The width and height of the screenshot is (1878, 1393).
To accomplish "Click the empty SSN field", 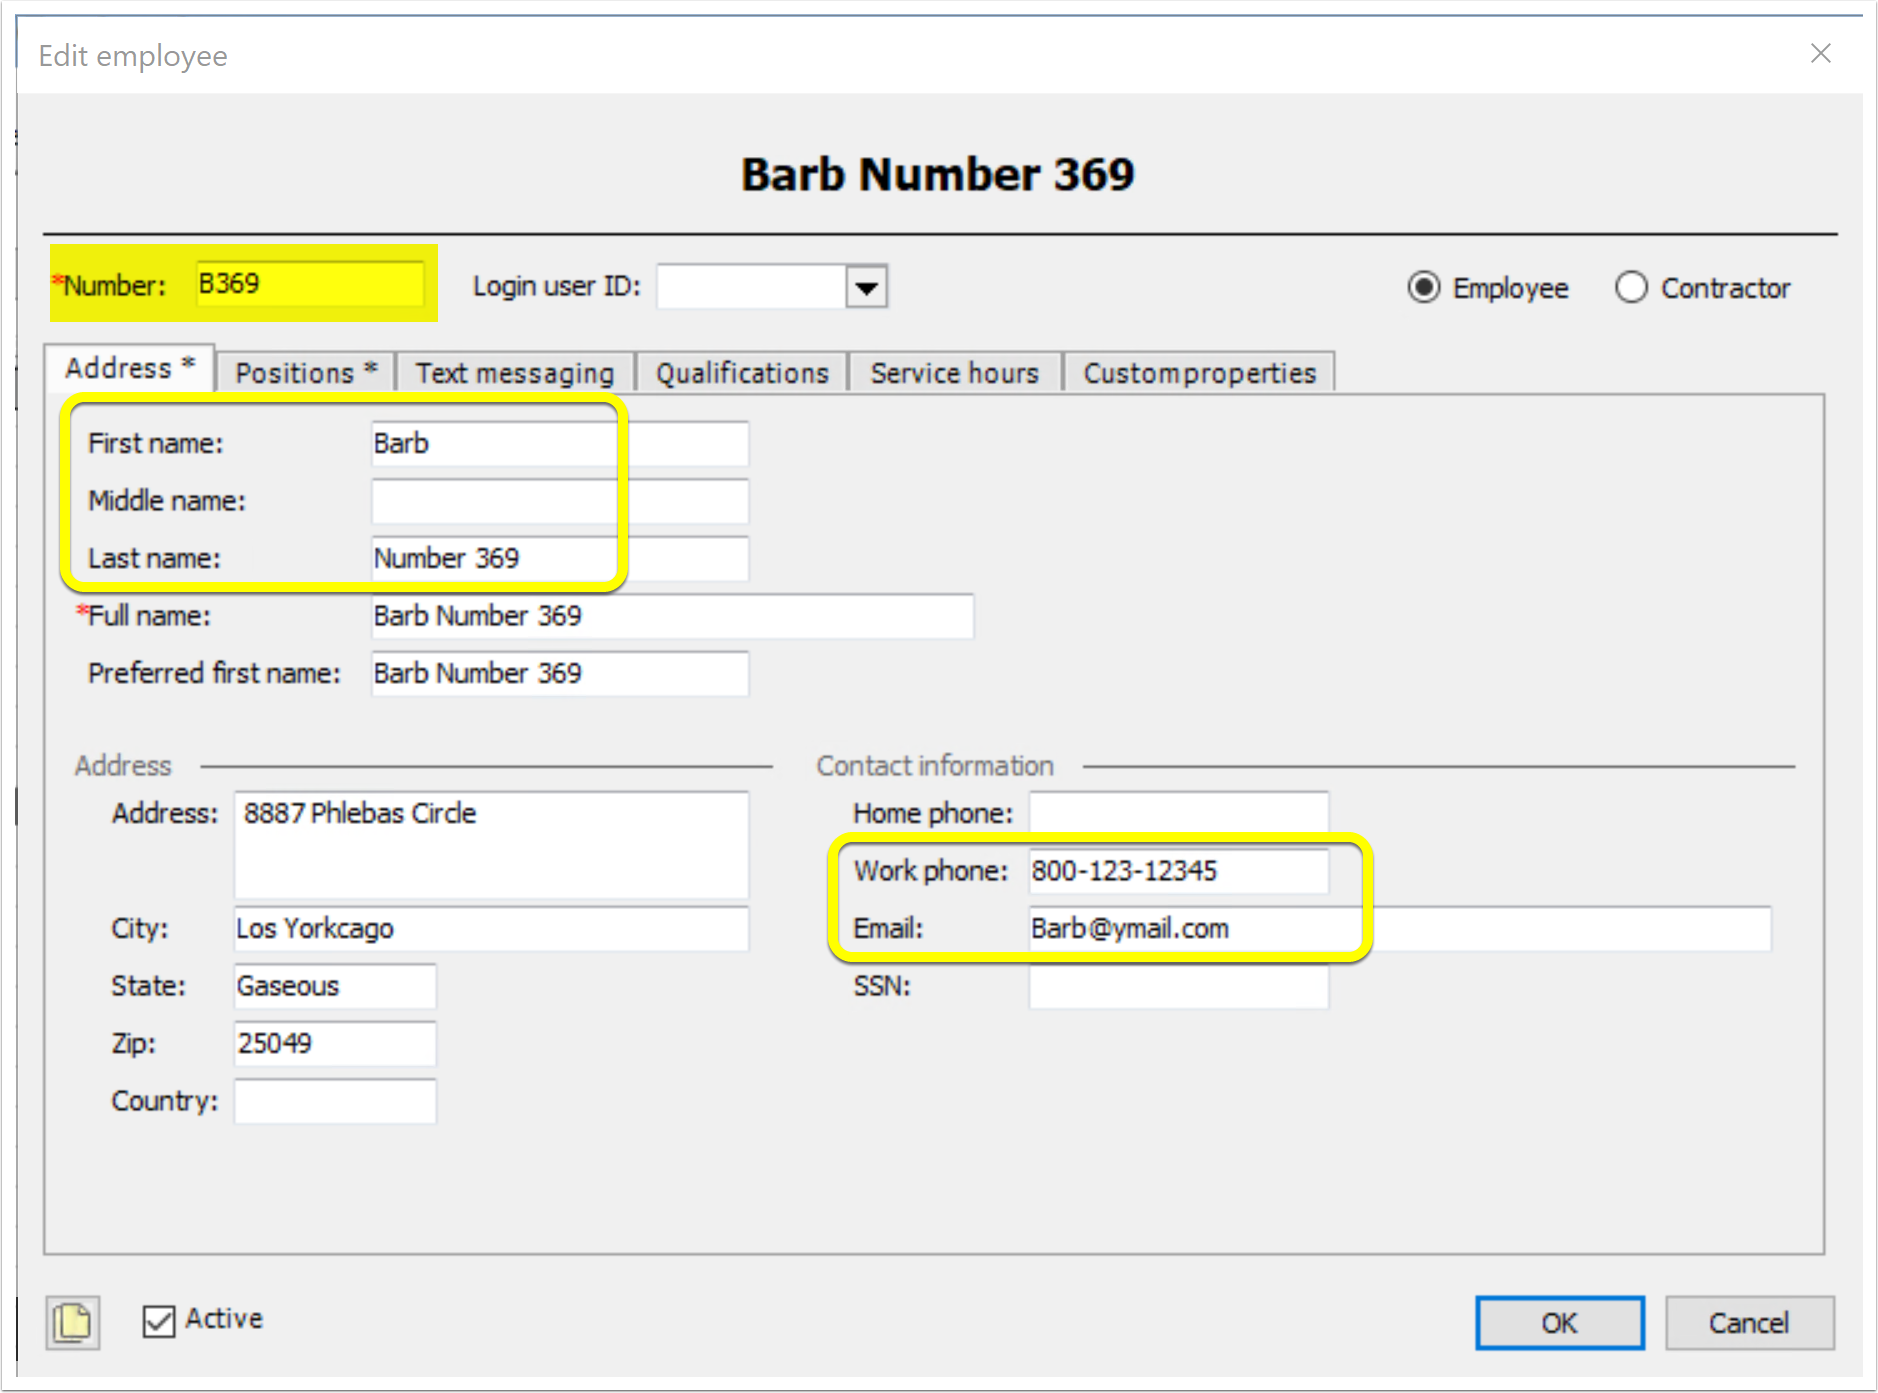I will tap(1179, 986).
